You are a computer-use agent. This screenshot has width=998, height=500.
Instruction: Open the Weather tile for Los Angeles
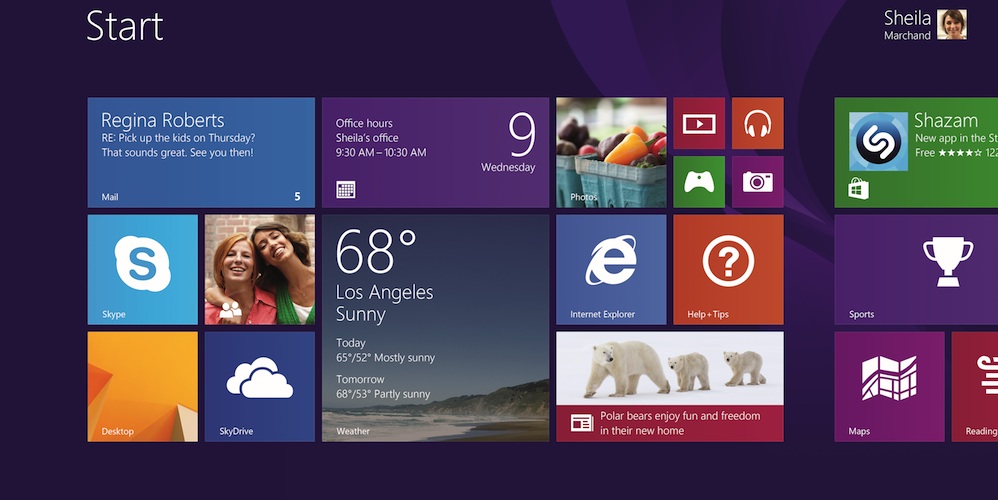tap(435, 328)
